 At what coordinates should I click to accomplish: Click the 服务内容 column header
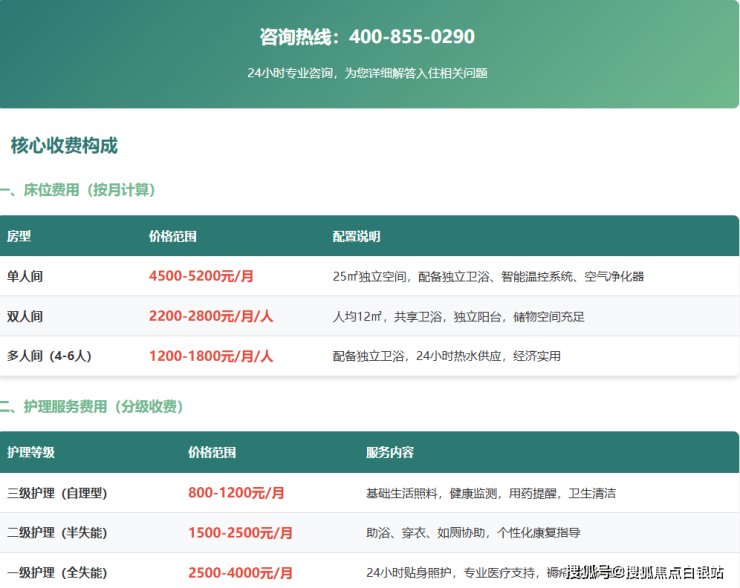[390, 452]
